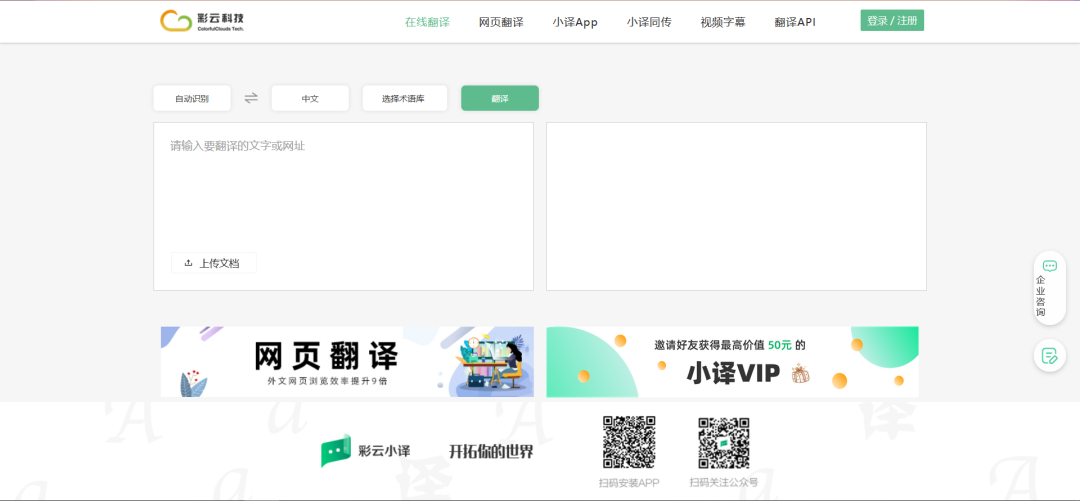The width and height of the screenshot is (1080, 501).
Task: Click the green 翻译 button
Action: [x=500, y=99]
